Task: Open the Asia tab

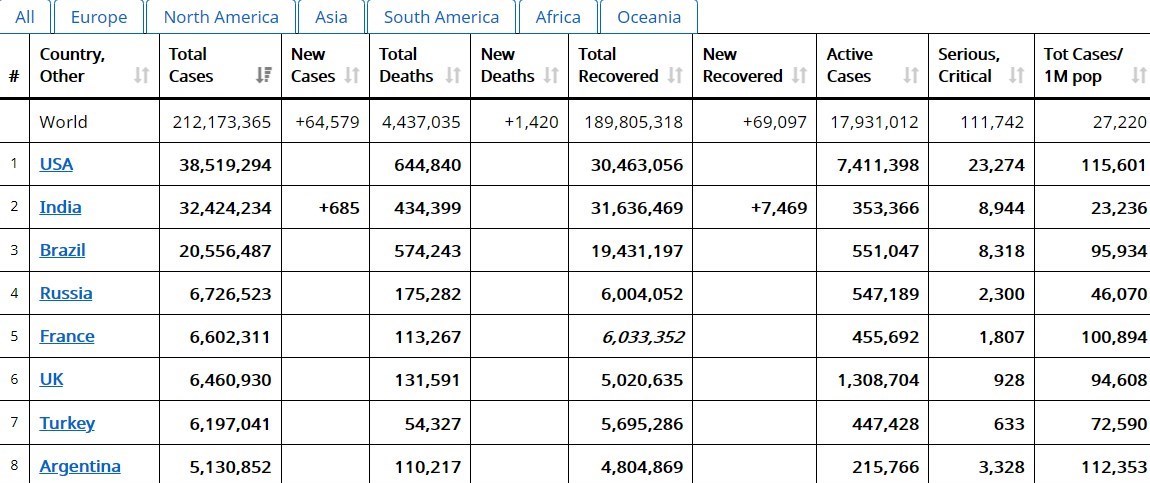Action: (331, 17)
